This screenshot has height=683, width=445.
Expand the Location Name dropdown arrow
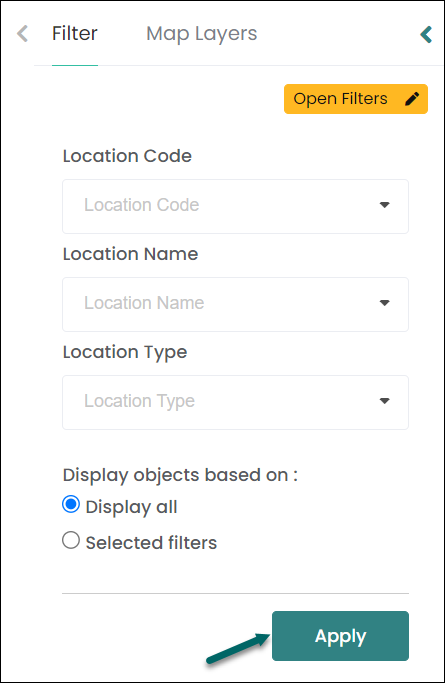tap(384, 303)
